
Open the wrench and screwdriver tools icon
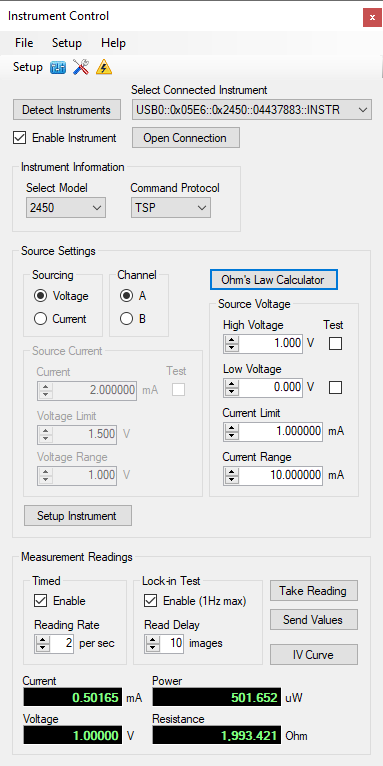[x=81, y=67]
